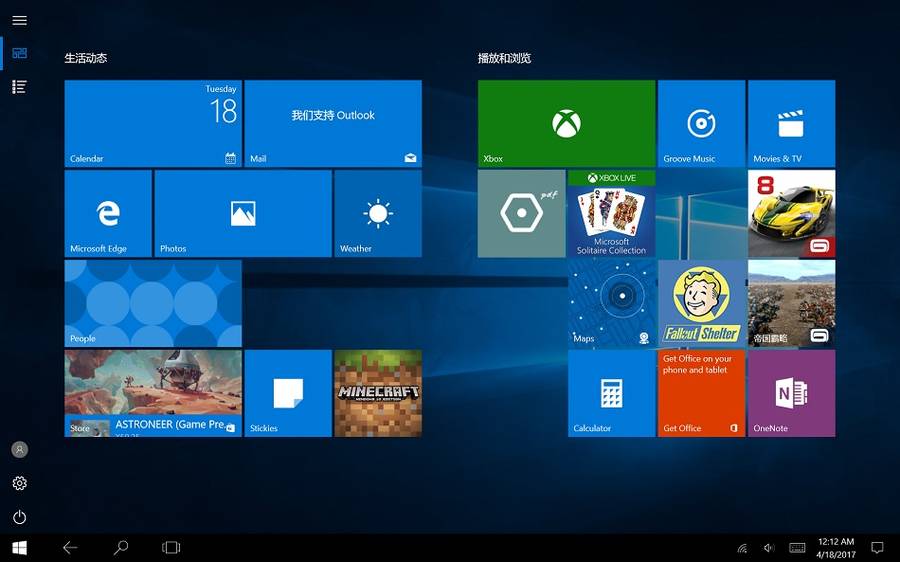Open the Xbox tile
Screen dimensions: 900x562
pos(566,123)
